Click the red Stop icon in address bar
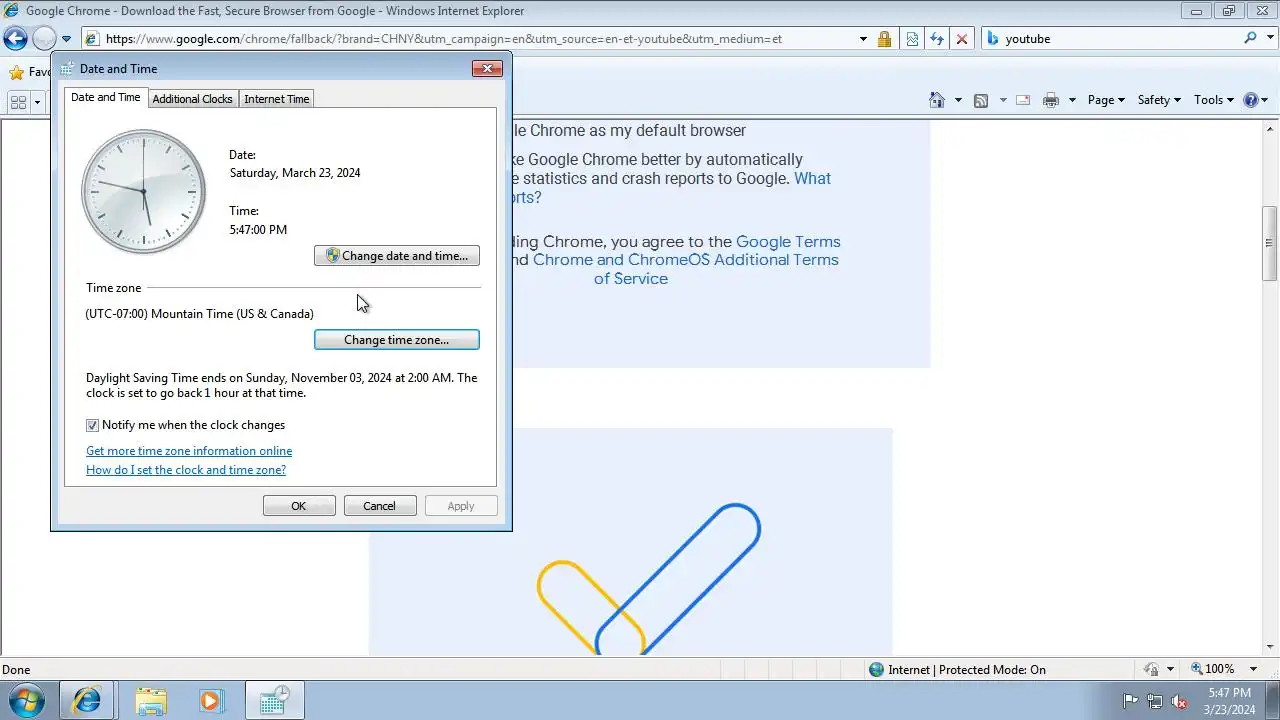1280x720 pixels. pos(961,39)
